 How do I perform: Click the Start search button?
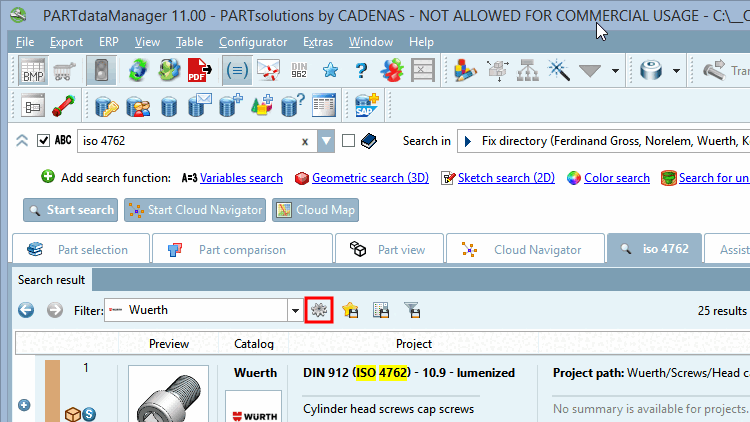point(70,210)
